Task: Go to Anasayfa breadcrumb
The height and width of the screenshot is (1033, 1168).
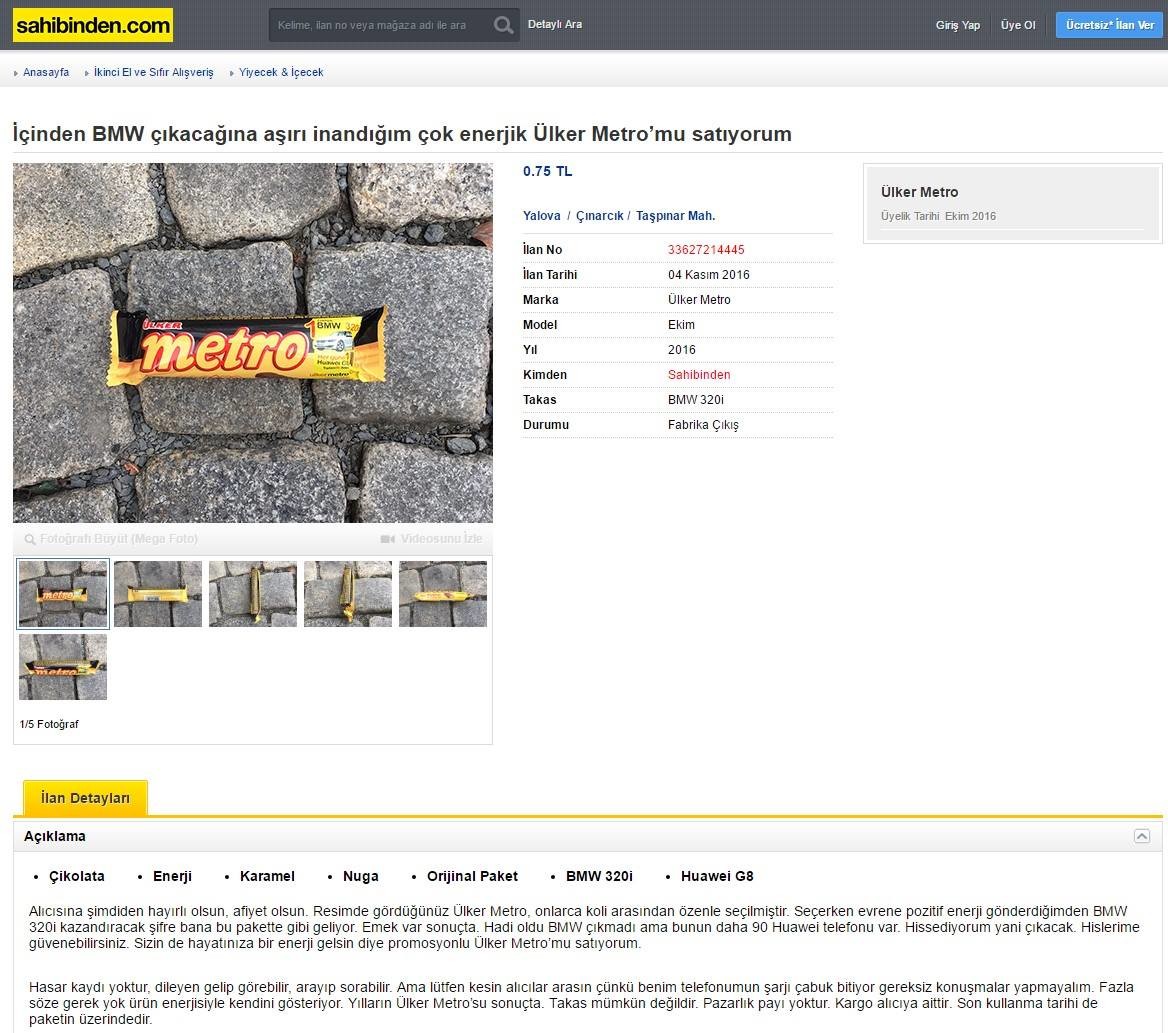Action: point(45,72)
